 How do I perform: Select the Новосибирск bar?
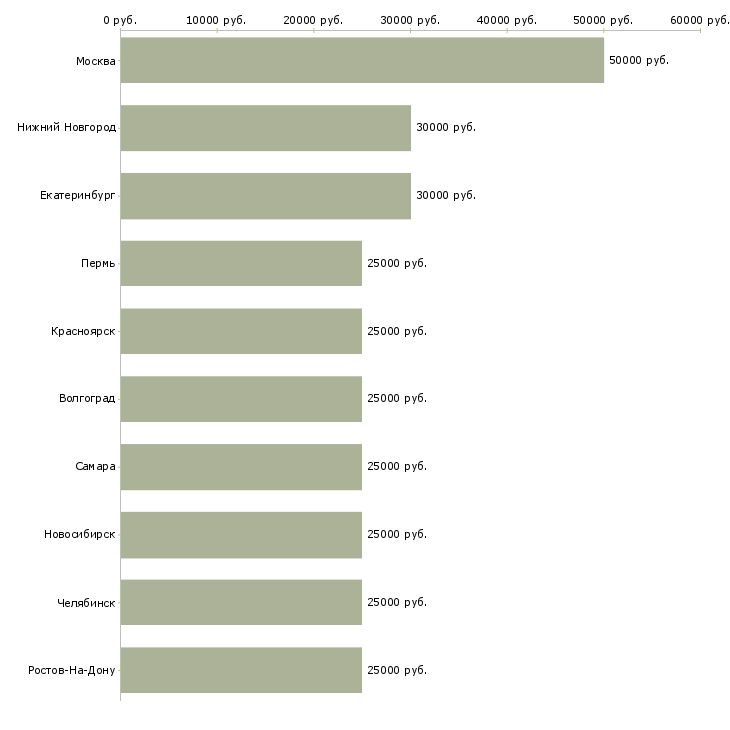click(x=241, y=535)
